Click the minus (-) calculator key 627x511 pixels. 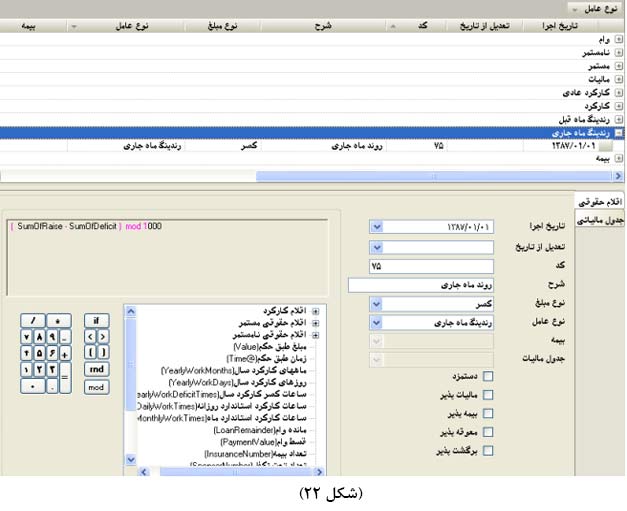coord(65,337)
